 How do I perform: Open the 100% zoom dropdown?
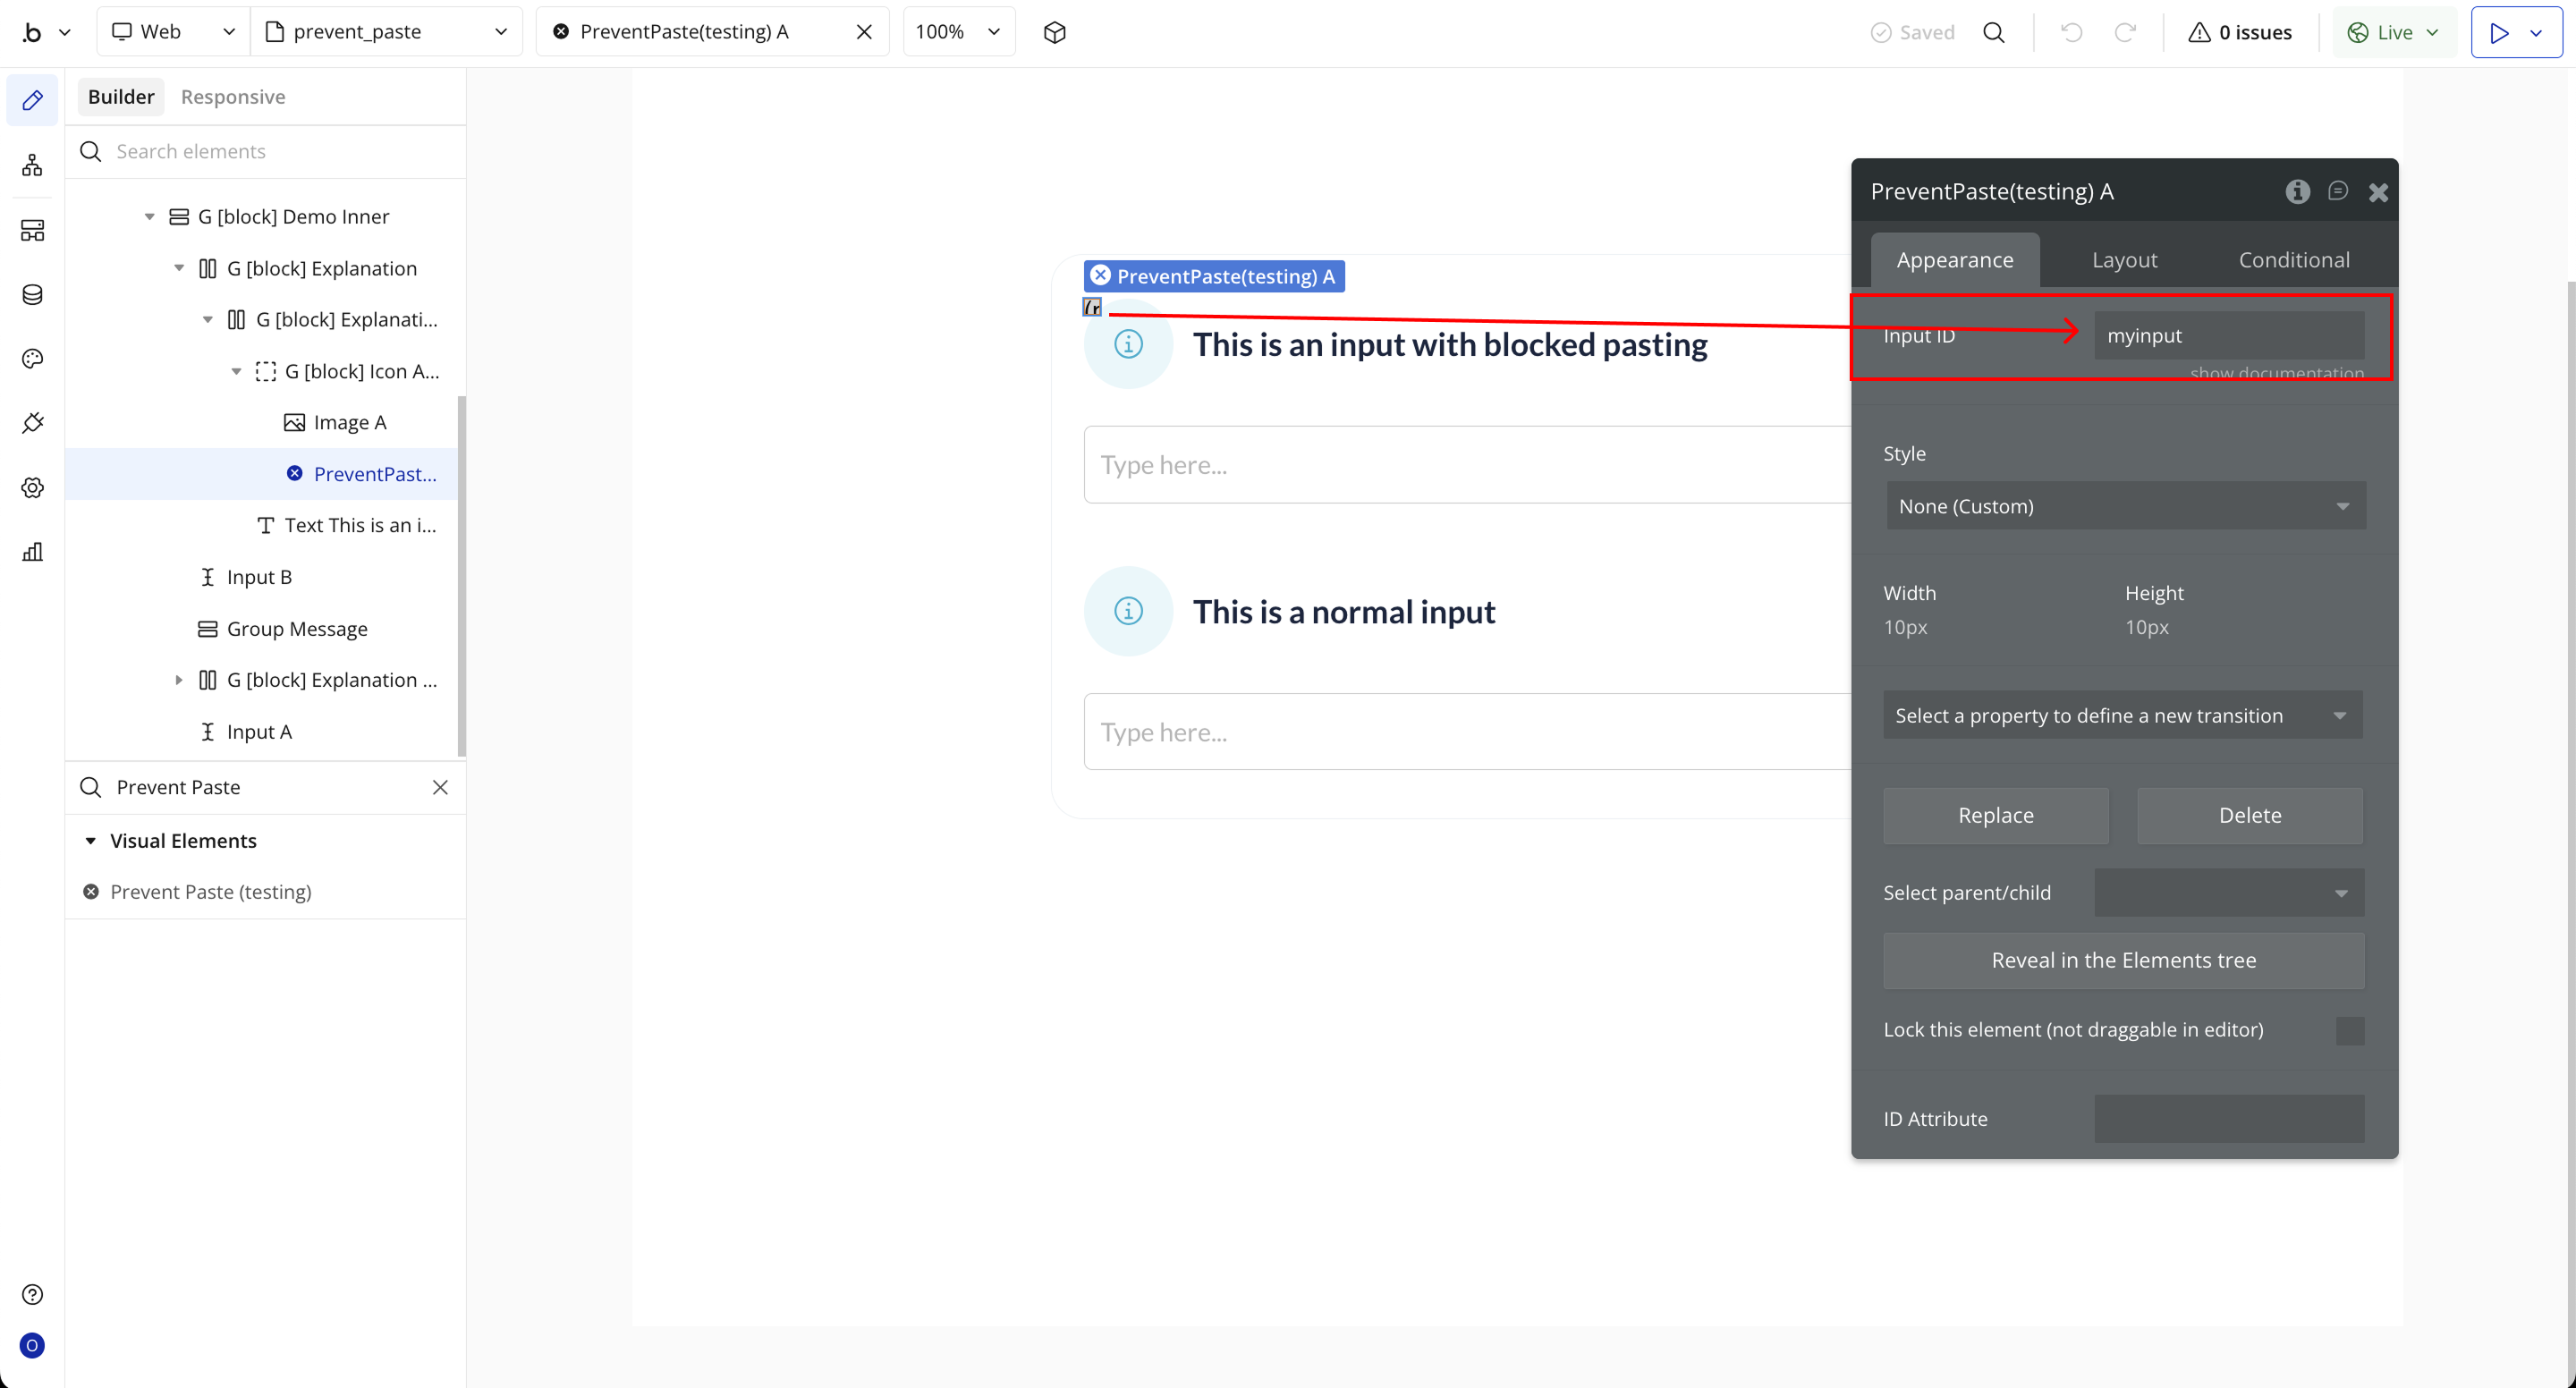click(x=958, y=32)
